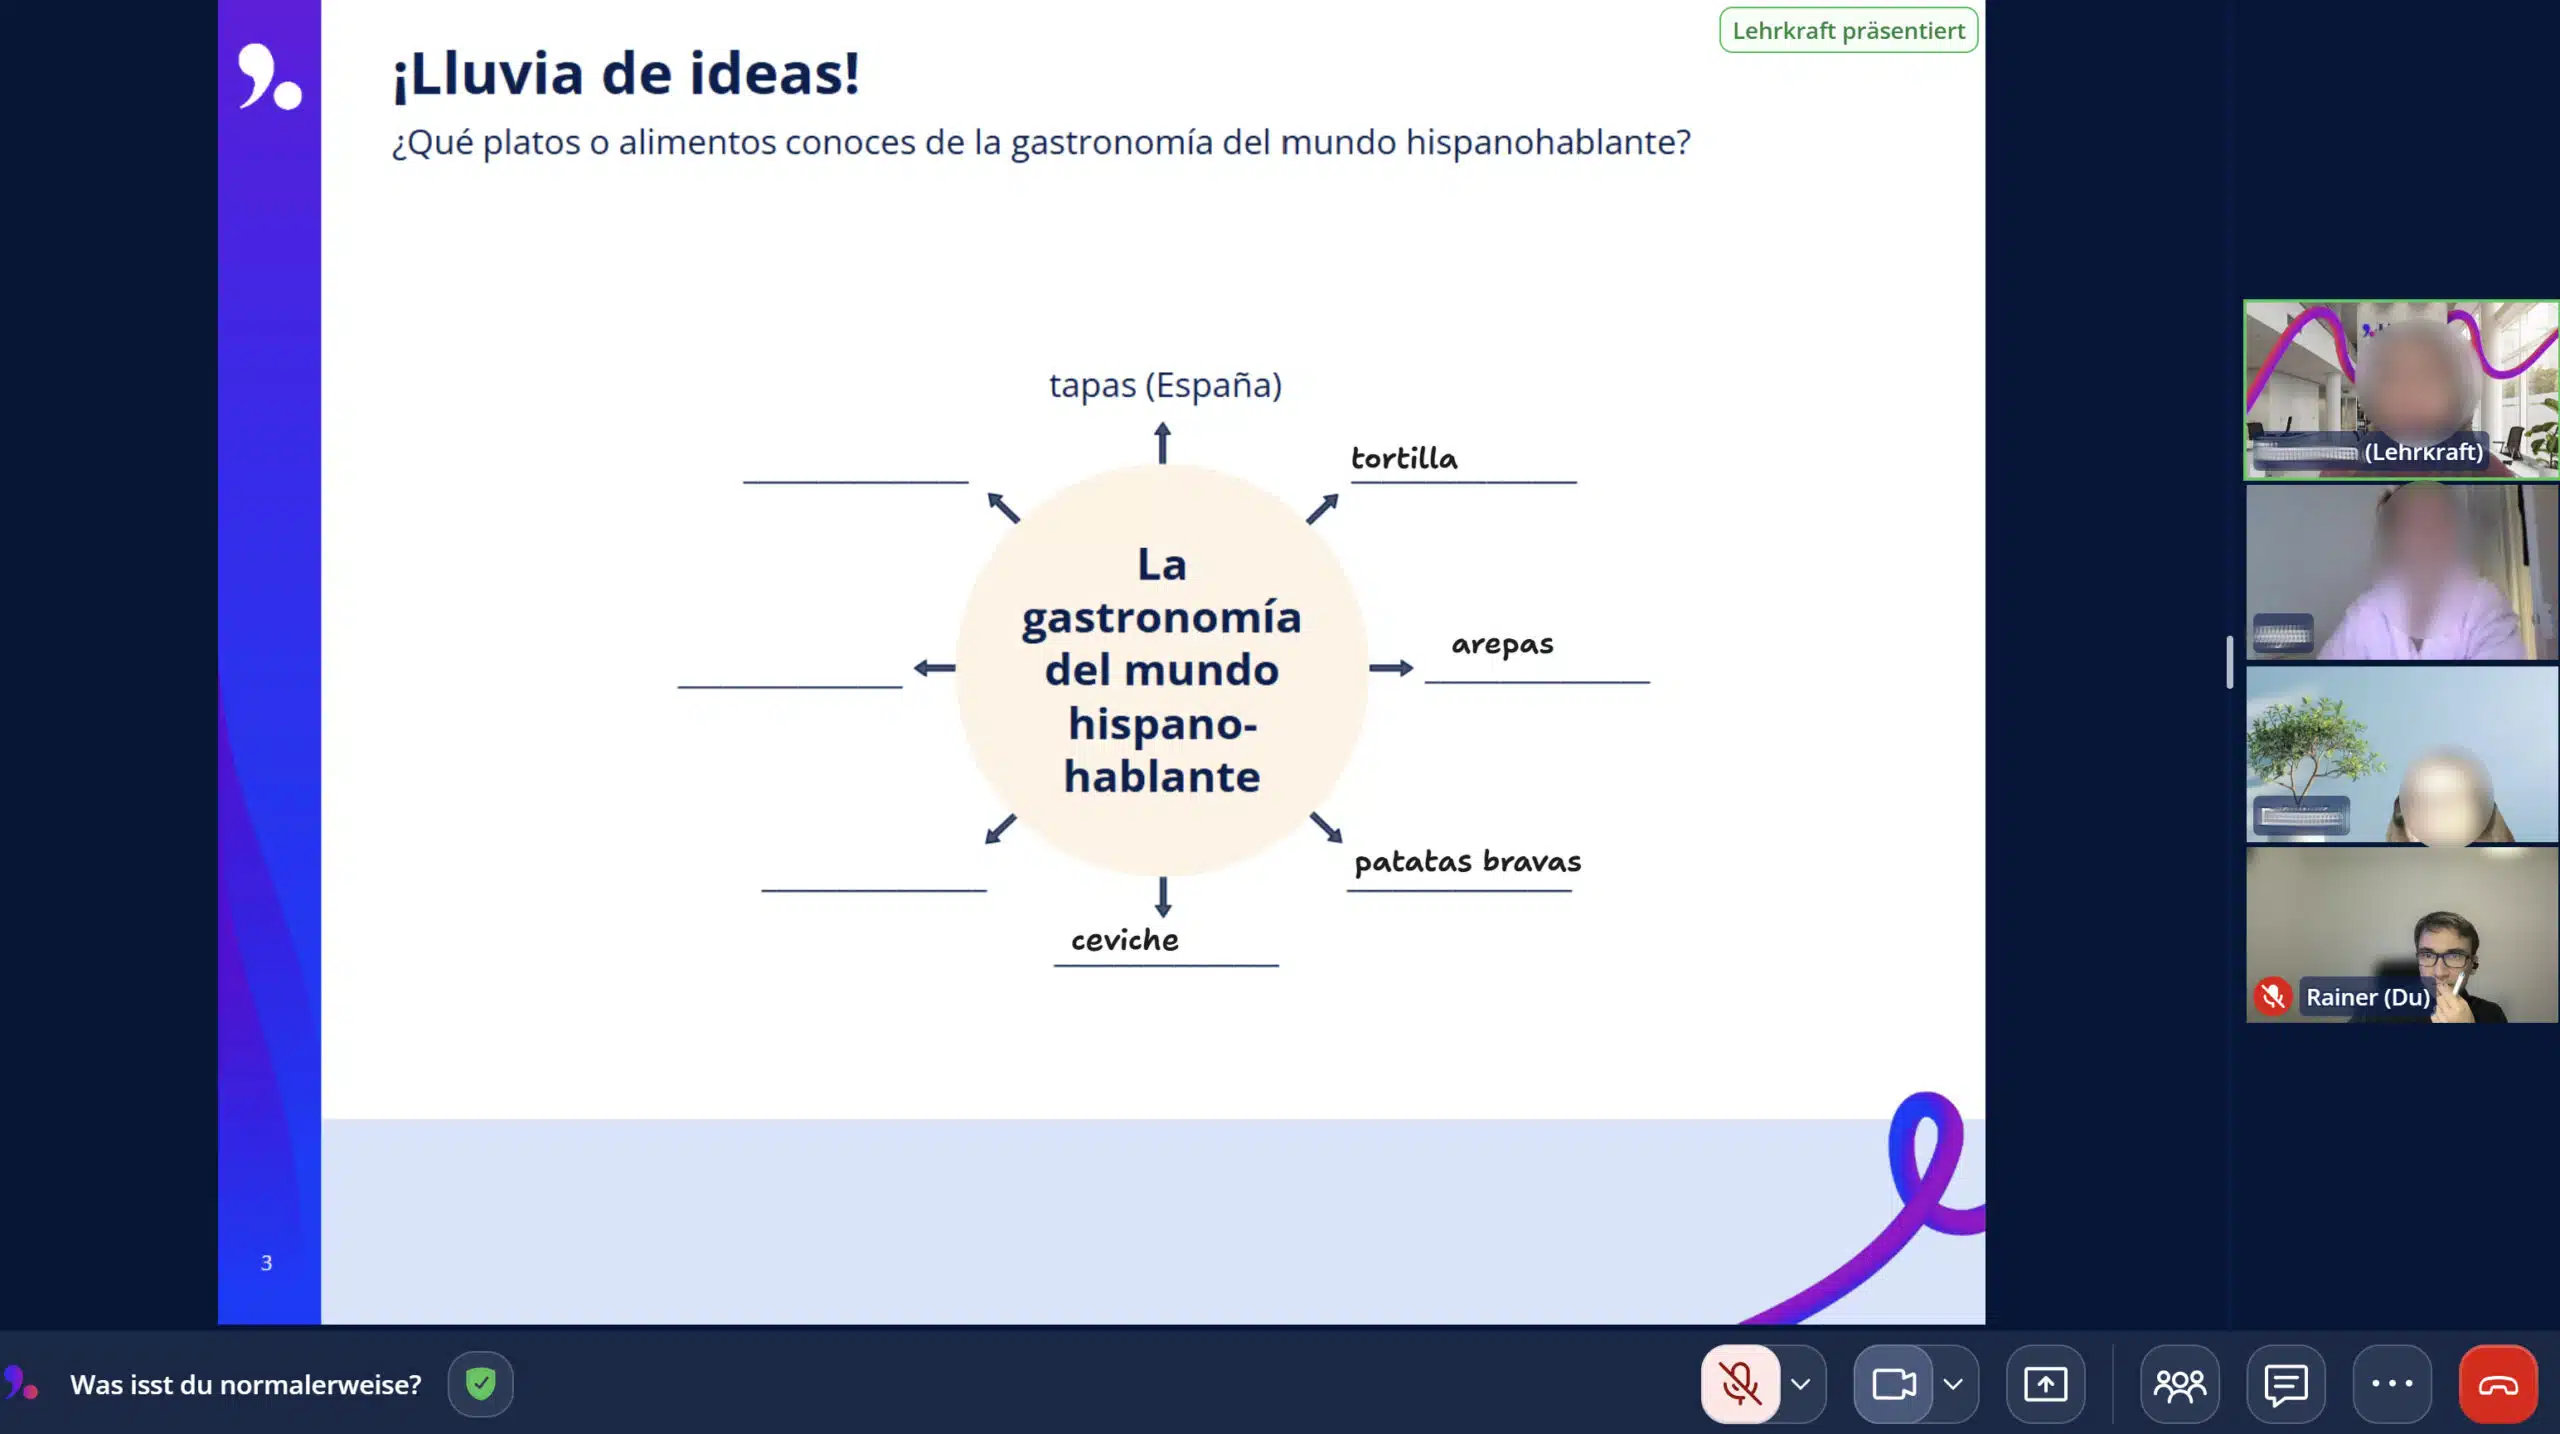Select Rainer (Du) video tile
The width and height of the screenshot is (2560, 1434).
2400,934
